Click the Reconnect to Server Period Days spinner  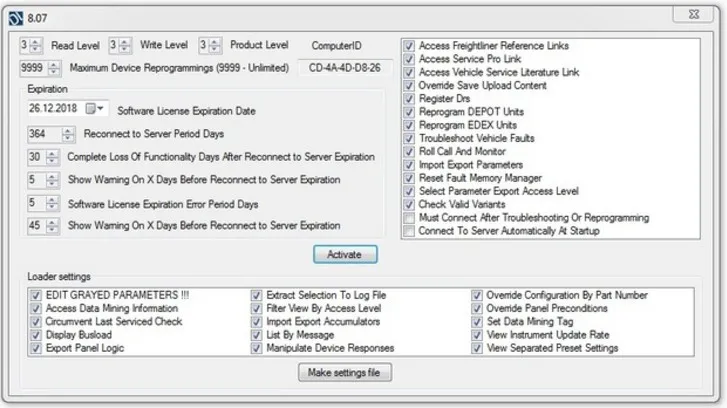pyautogui.click(x=68, y=134)
